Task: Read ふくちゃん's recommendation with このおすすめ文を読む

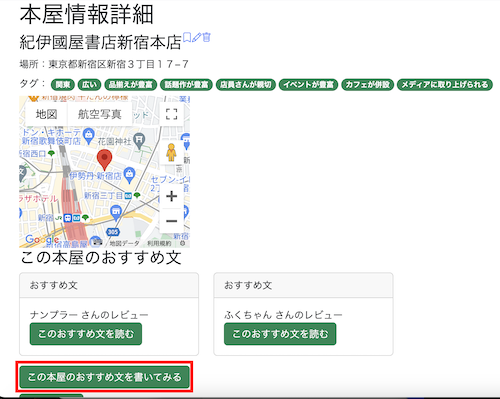Action: pos(280,334)
